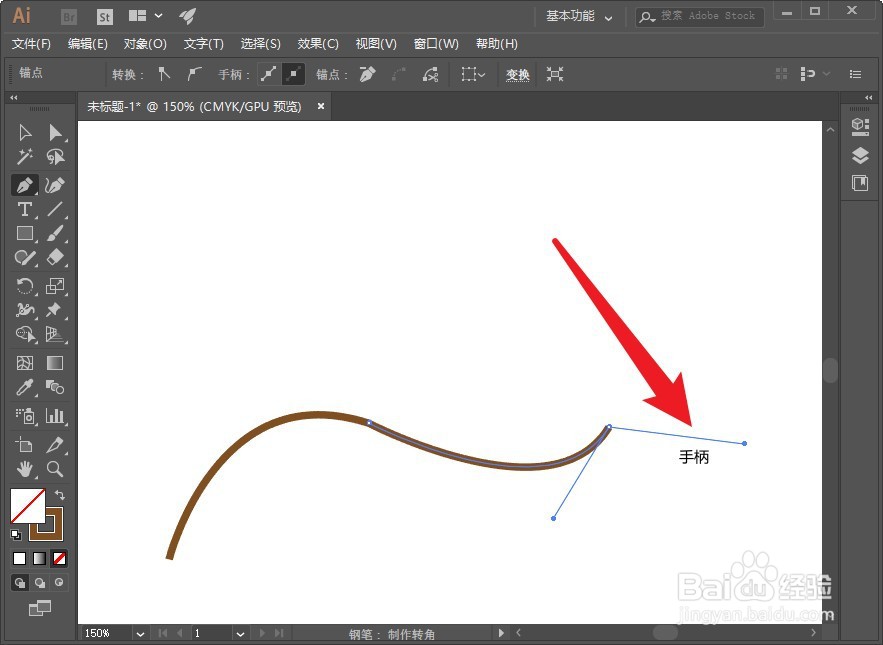This screenshot has width=883, height=645.
Task: Open the Layers panel icon
Action: pos(860,155)
